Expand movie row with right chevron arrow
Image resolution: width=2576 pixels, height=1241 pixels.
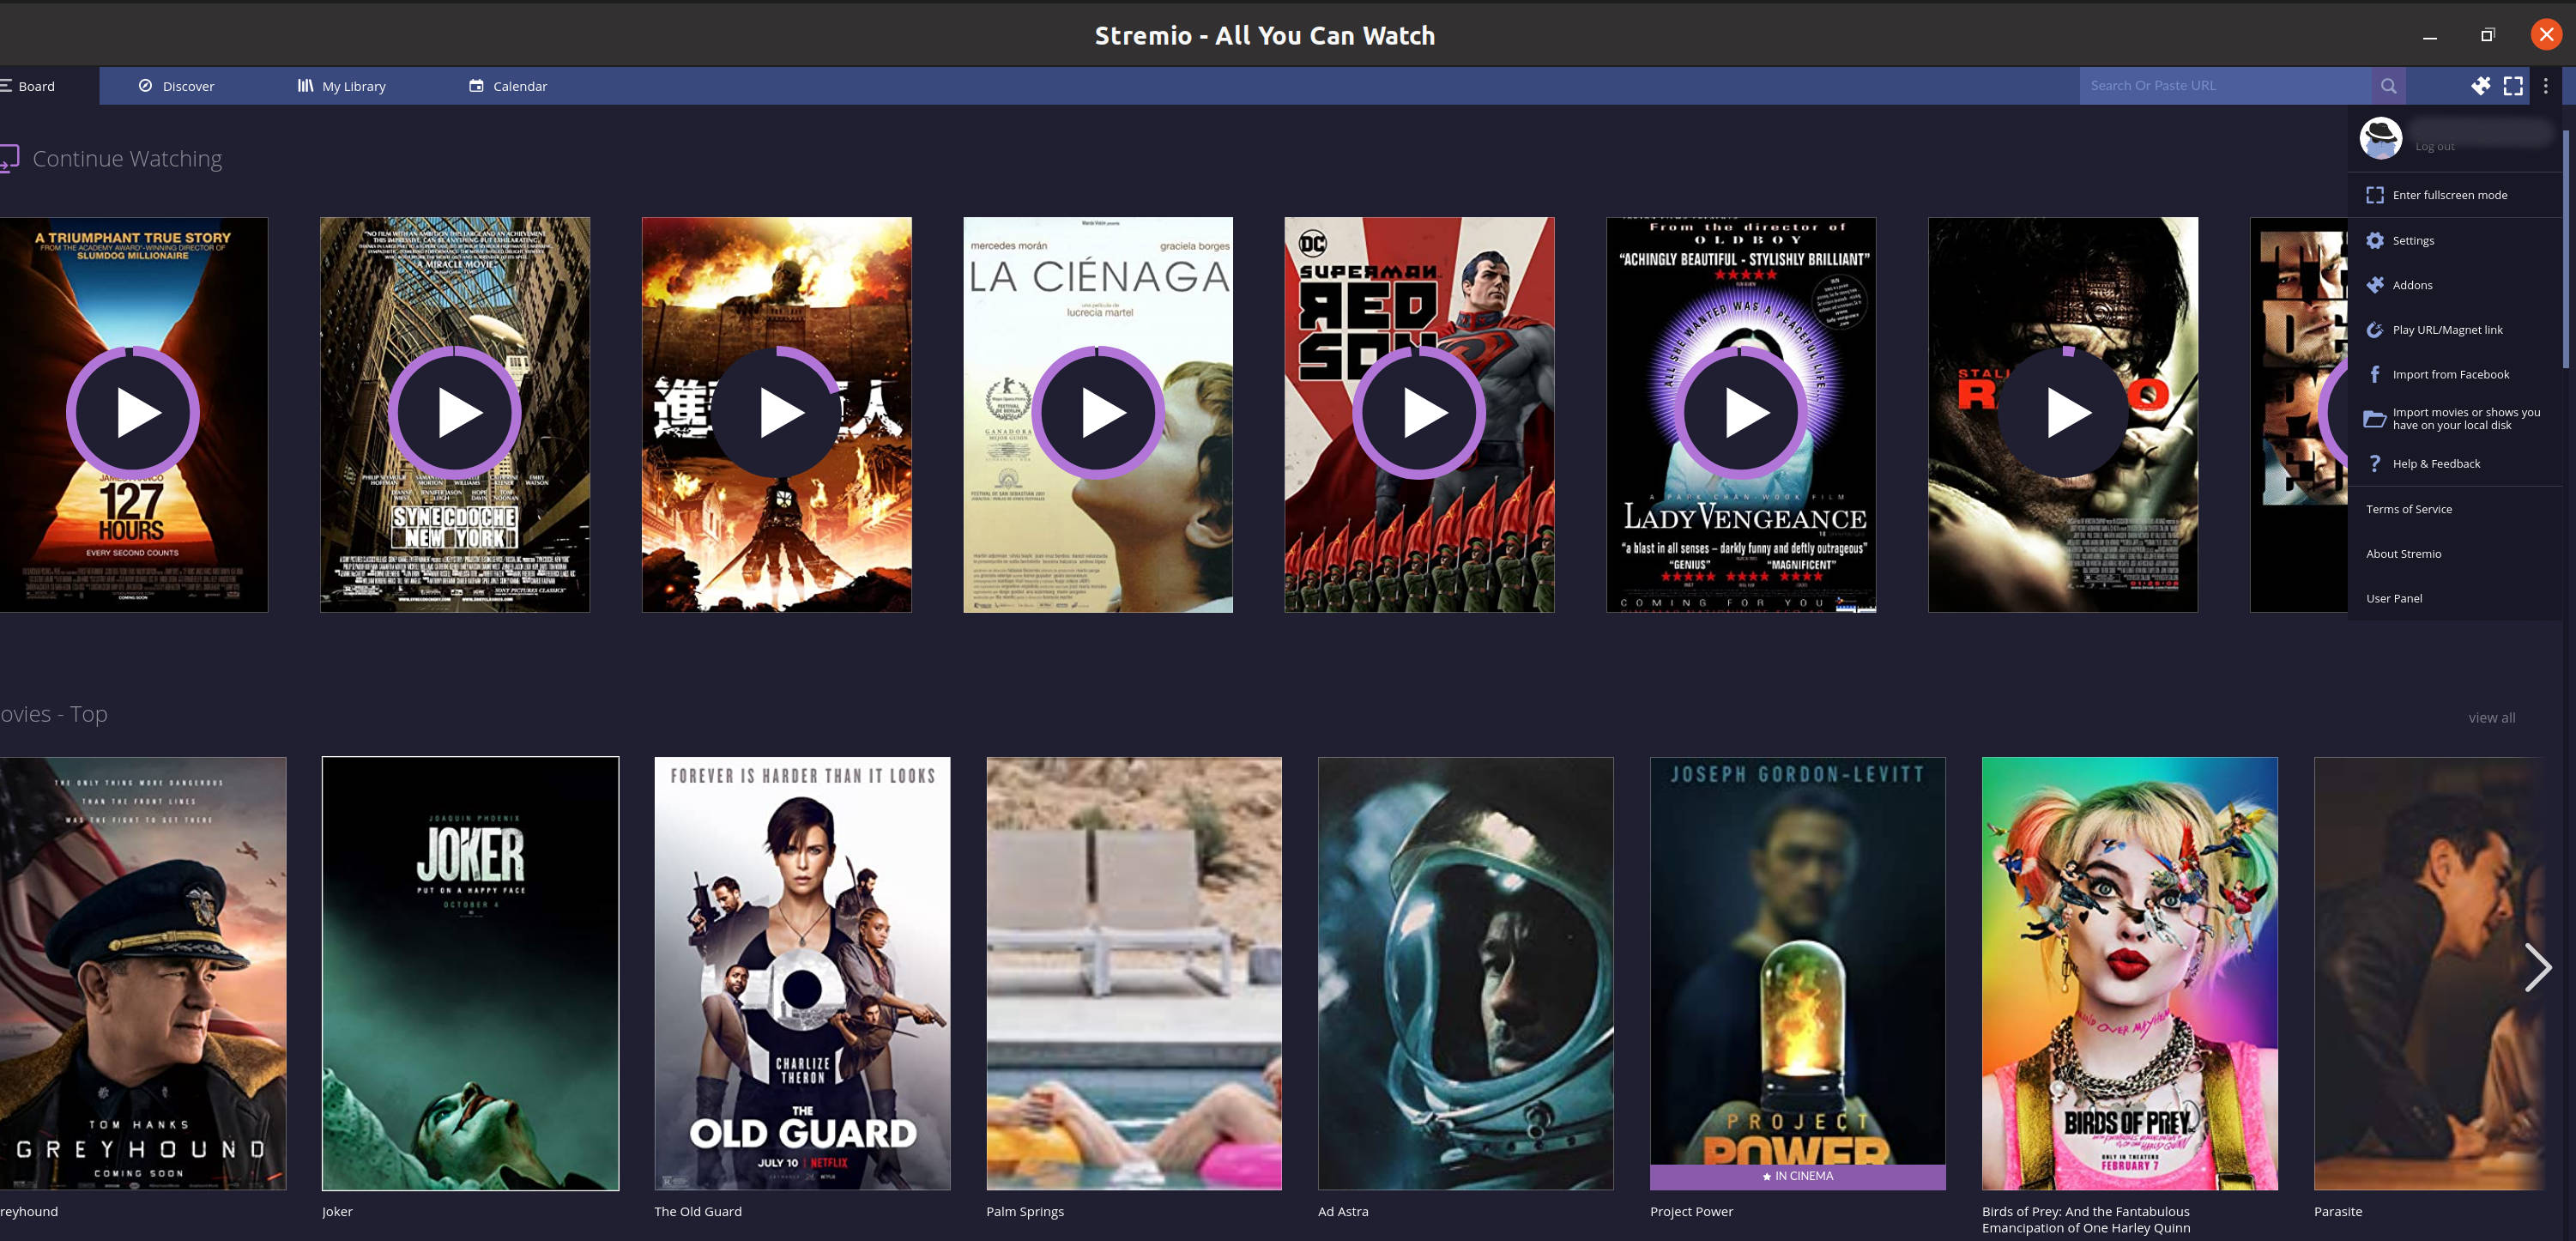tap(2537, 967)
